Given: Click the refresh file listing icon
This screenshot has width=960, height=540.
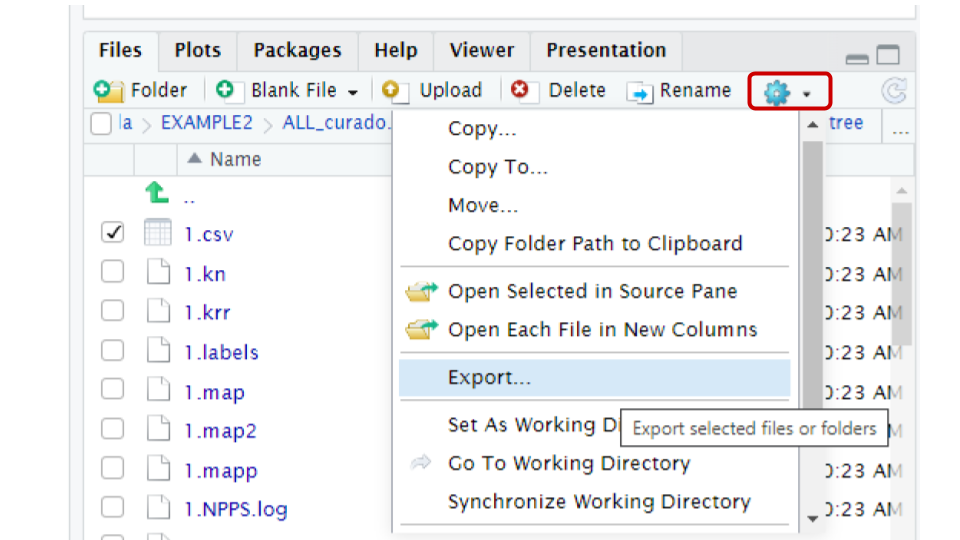Looking at the screenshot, I should [893, 91].
